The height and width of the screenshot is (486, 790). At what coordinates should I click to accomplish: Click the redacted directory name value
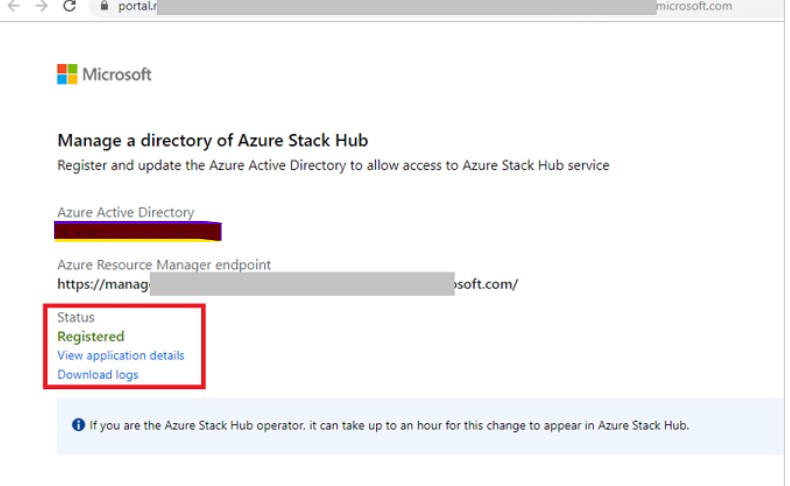tap(139, 232)
